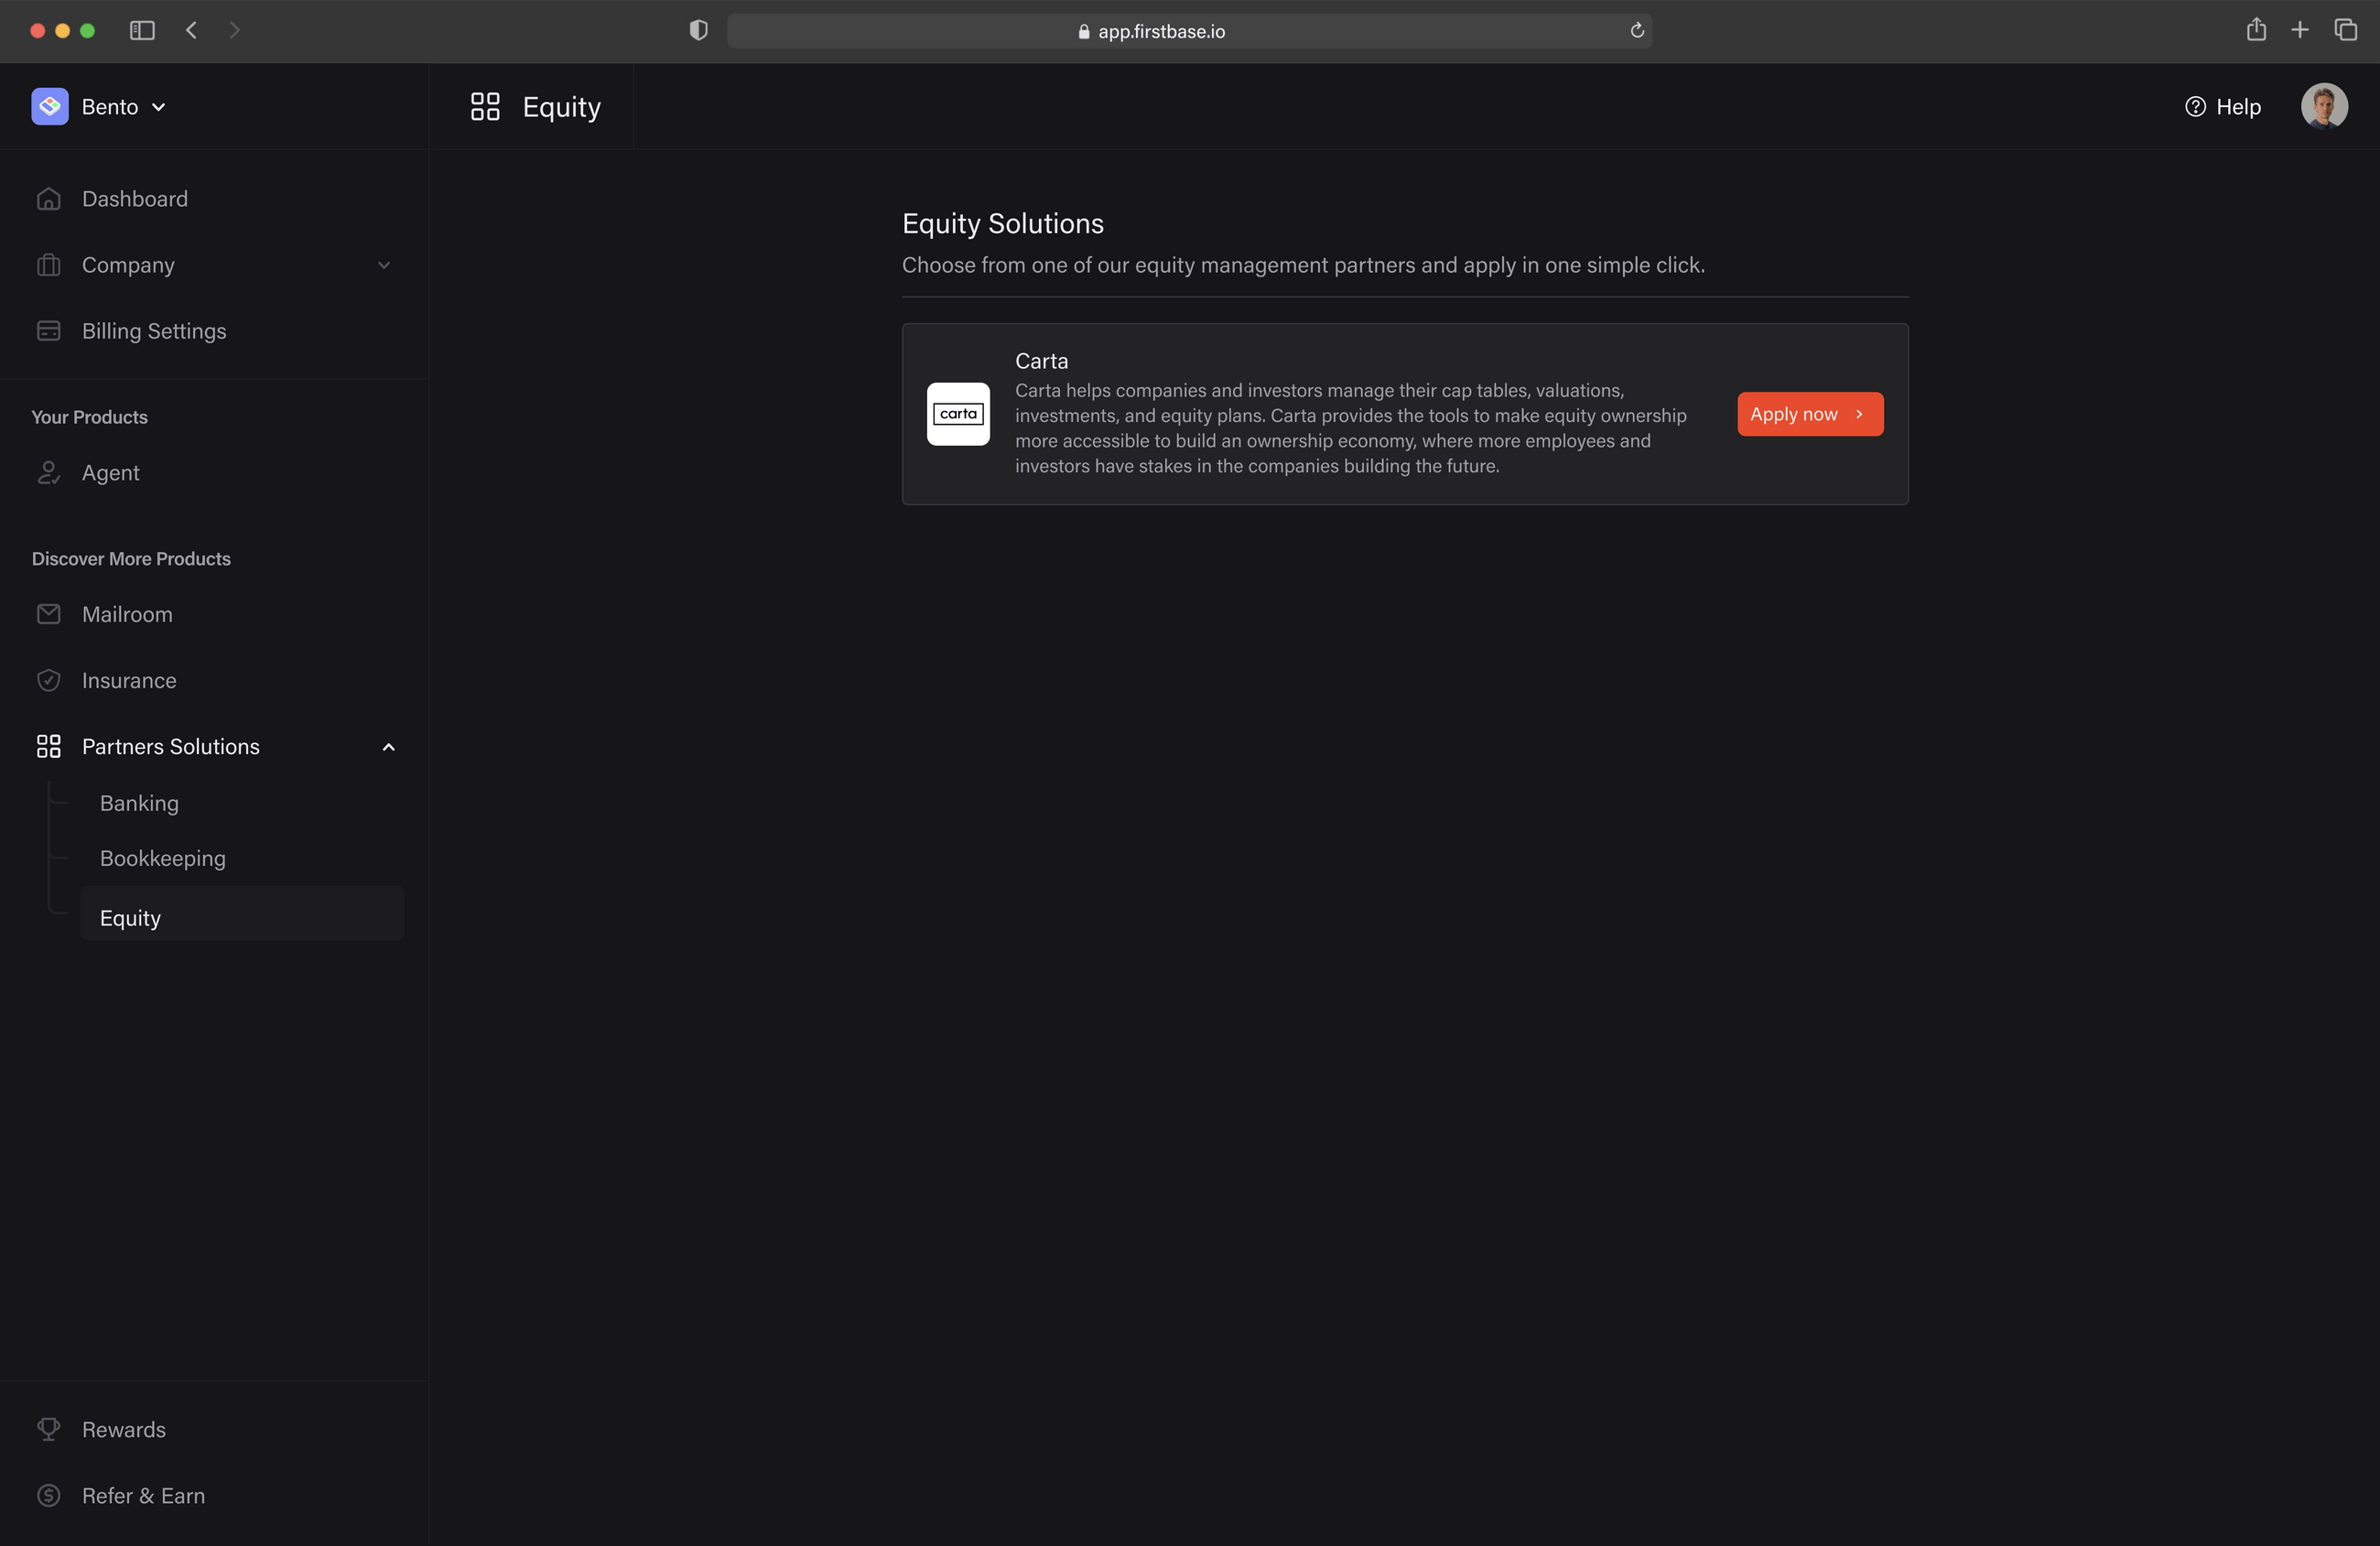Click the Carta logo thumbnail

[957, 413]
